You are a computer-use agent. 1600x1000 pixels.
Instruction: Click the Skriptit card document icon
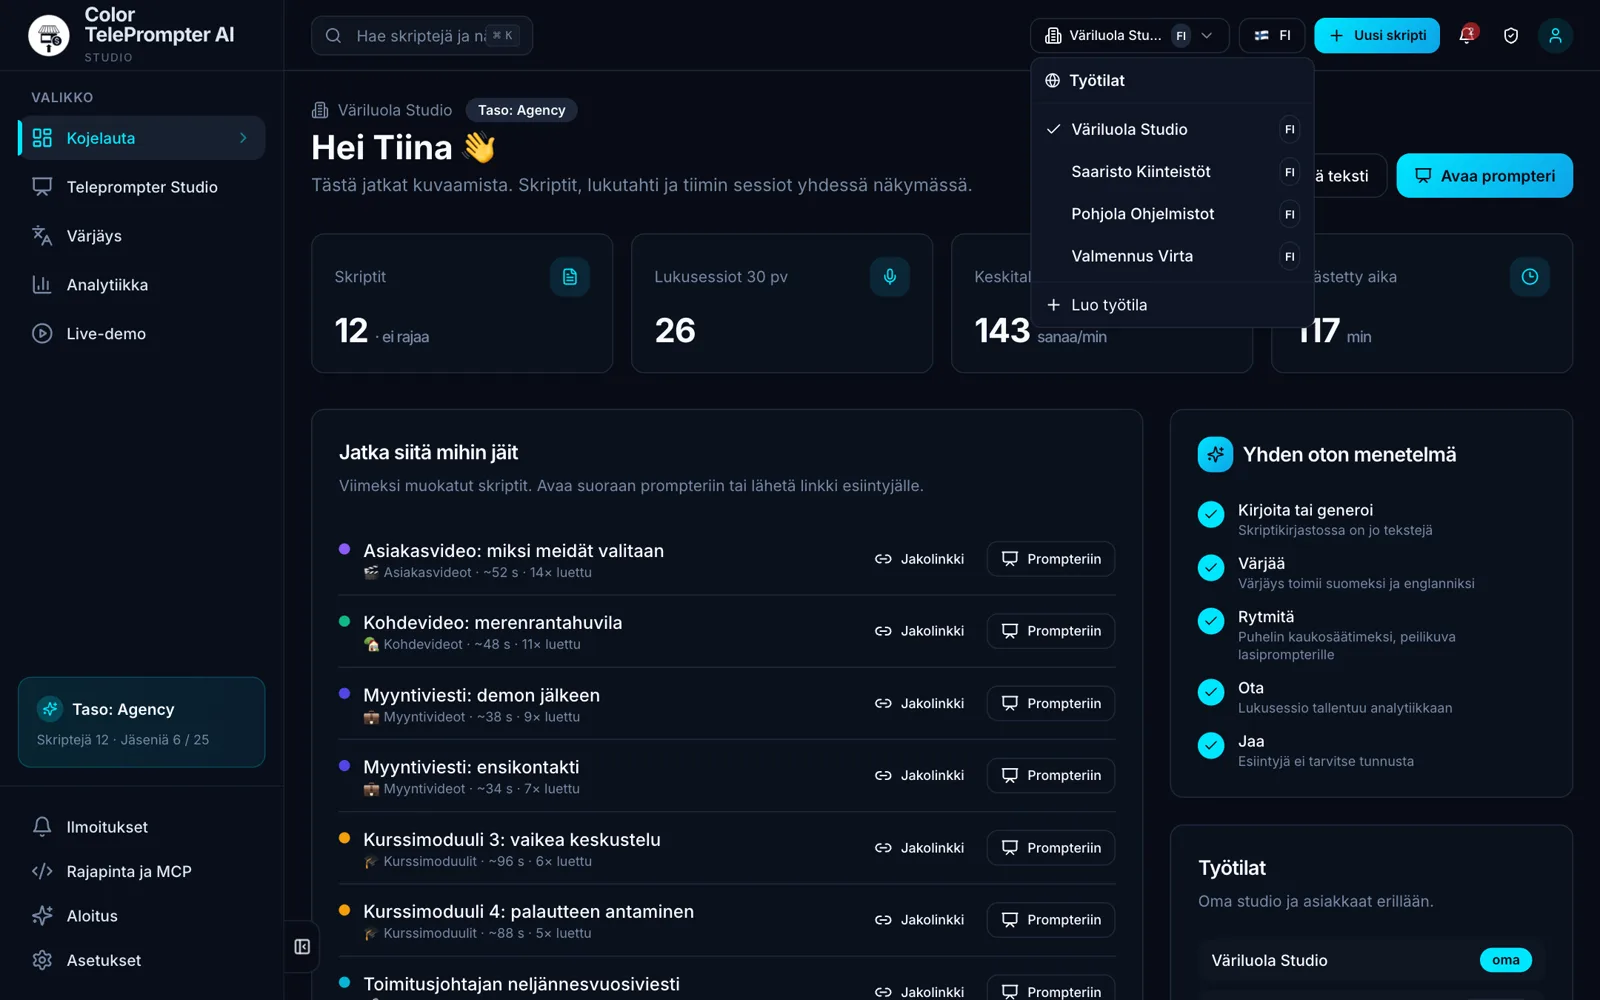[570, 277]
